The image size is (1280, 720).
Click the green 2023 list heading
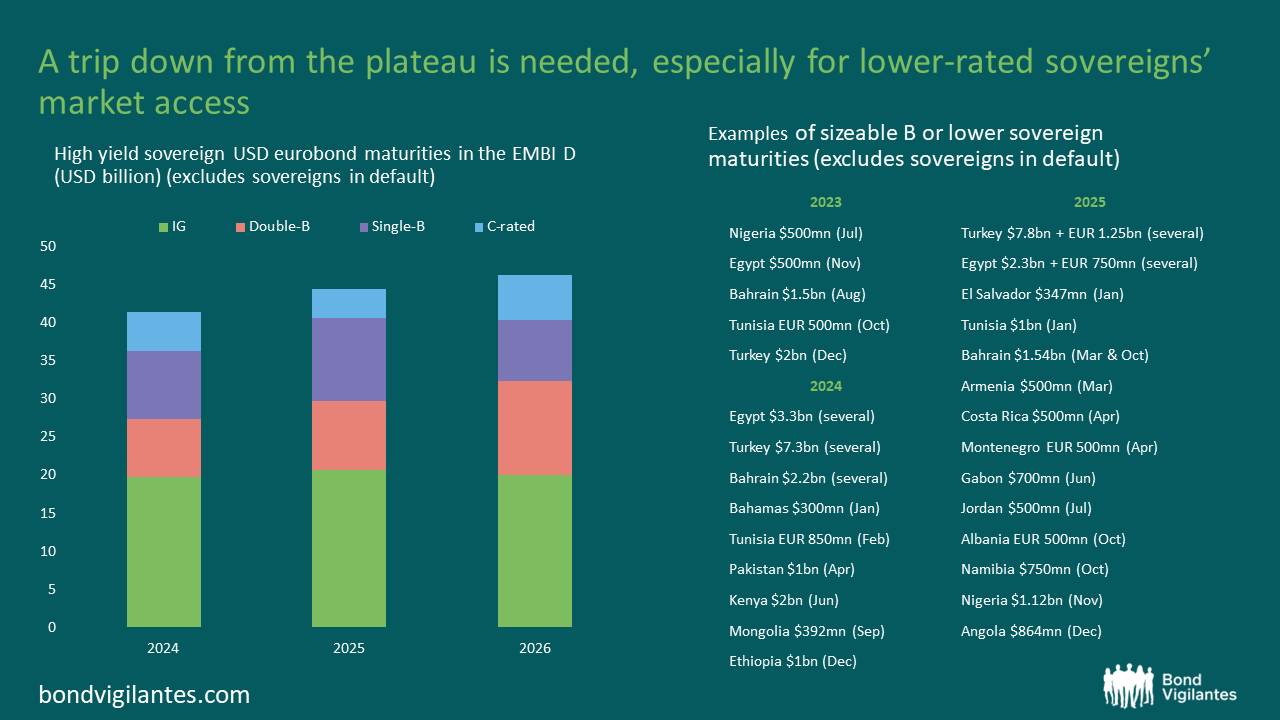[826, 202]
